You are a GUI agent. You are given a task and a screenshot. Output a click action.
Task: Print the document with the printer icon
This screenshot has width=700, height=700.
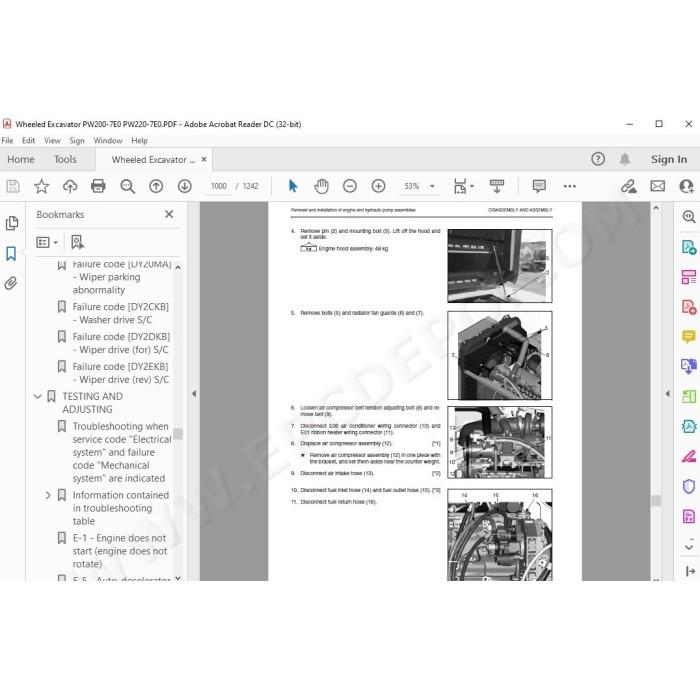tap(98, 186)
